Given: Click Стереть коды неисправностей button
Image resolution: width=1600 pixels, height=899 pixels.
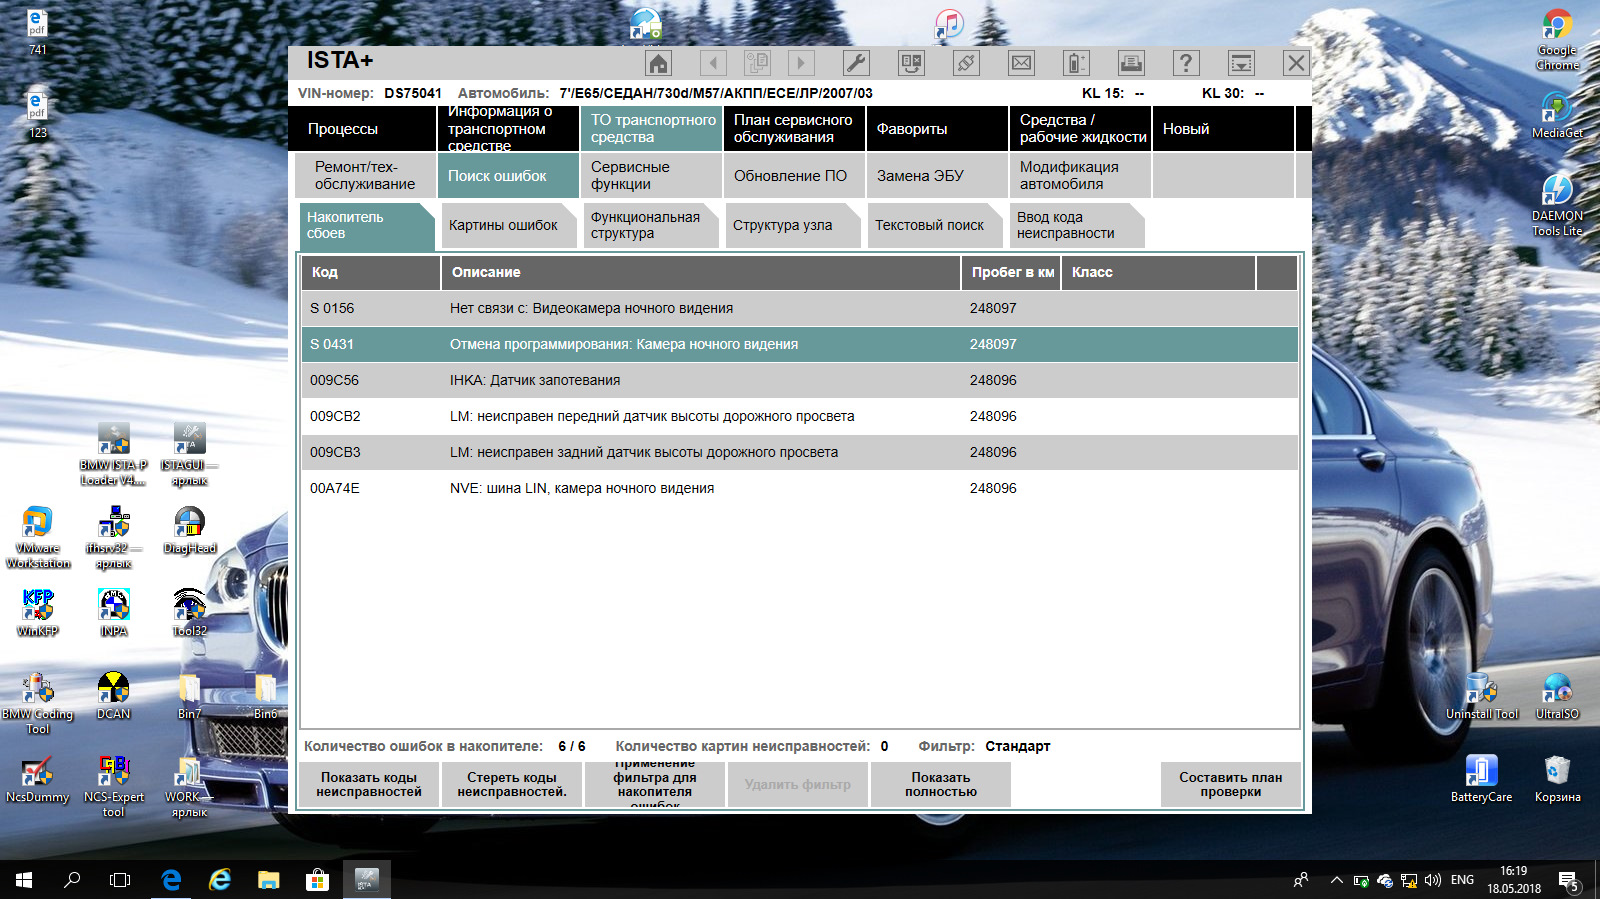Looking at the screenshot, I should point(512,785).
